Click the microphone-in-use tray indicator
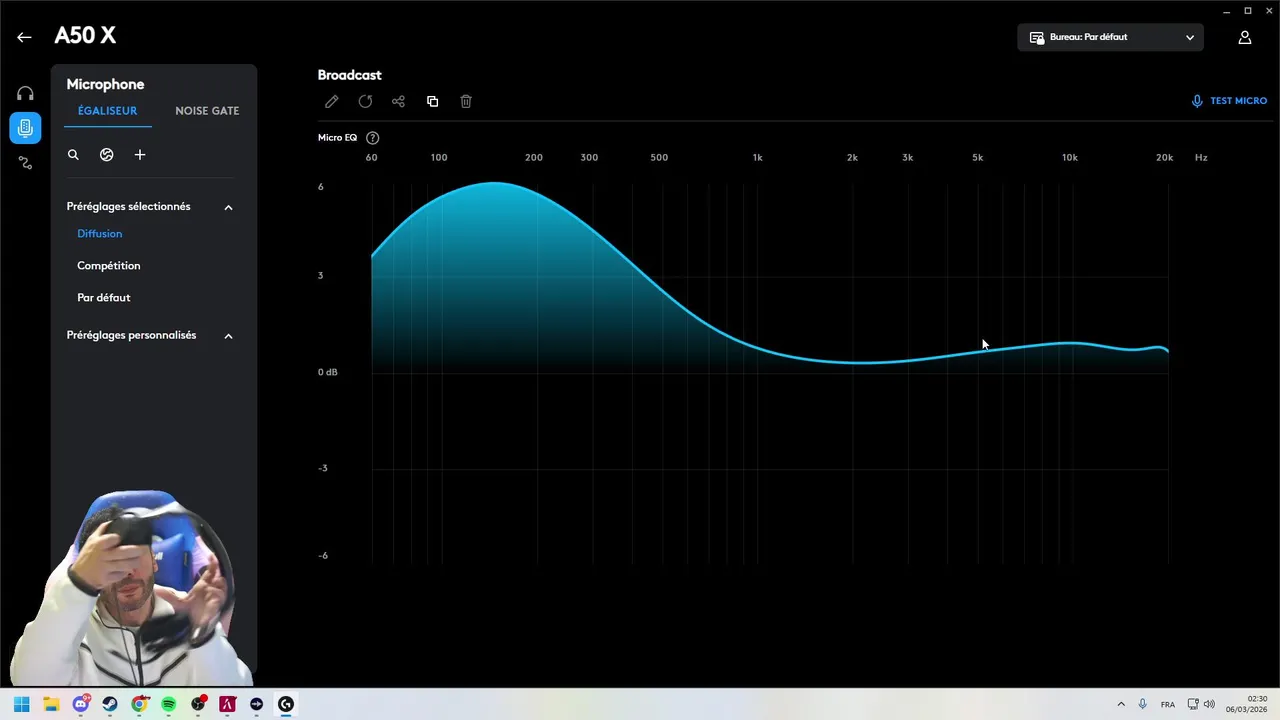The image size is (1280, 720). (x=1142, y=704)
